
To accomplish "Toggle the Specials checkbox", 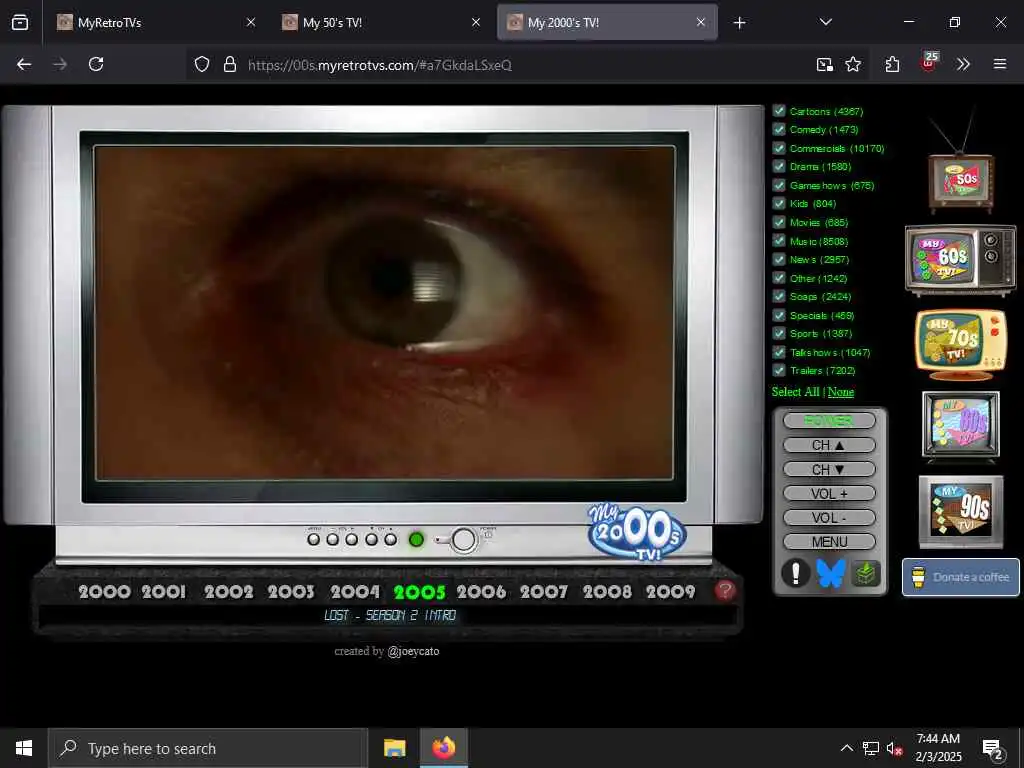I will pos(779,315).
